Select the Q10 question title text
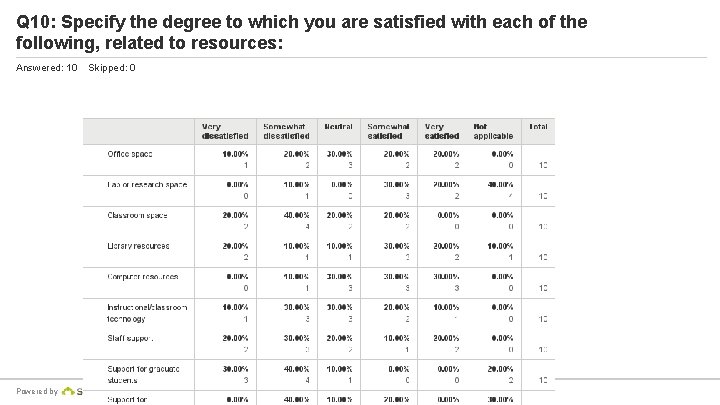This screenshot has width=720, height=405. pyautogui.click(x=300, y=33)
